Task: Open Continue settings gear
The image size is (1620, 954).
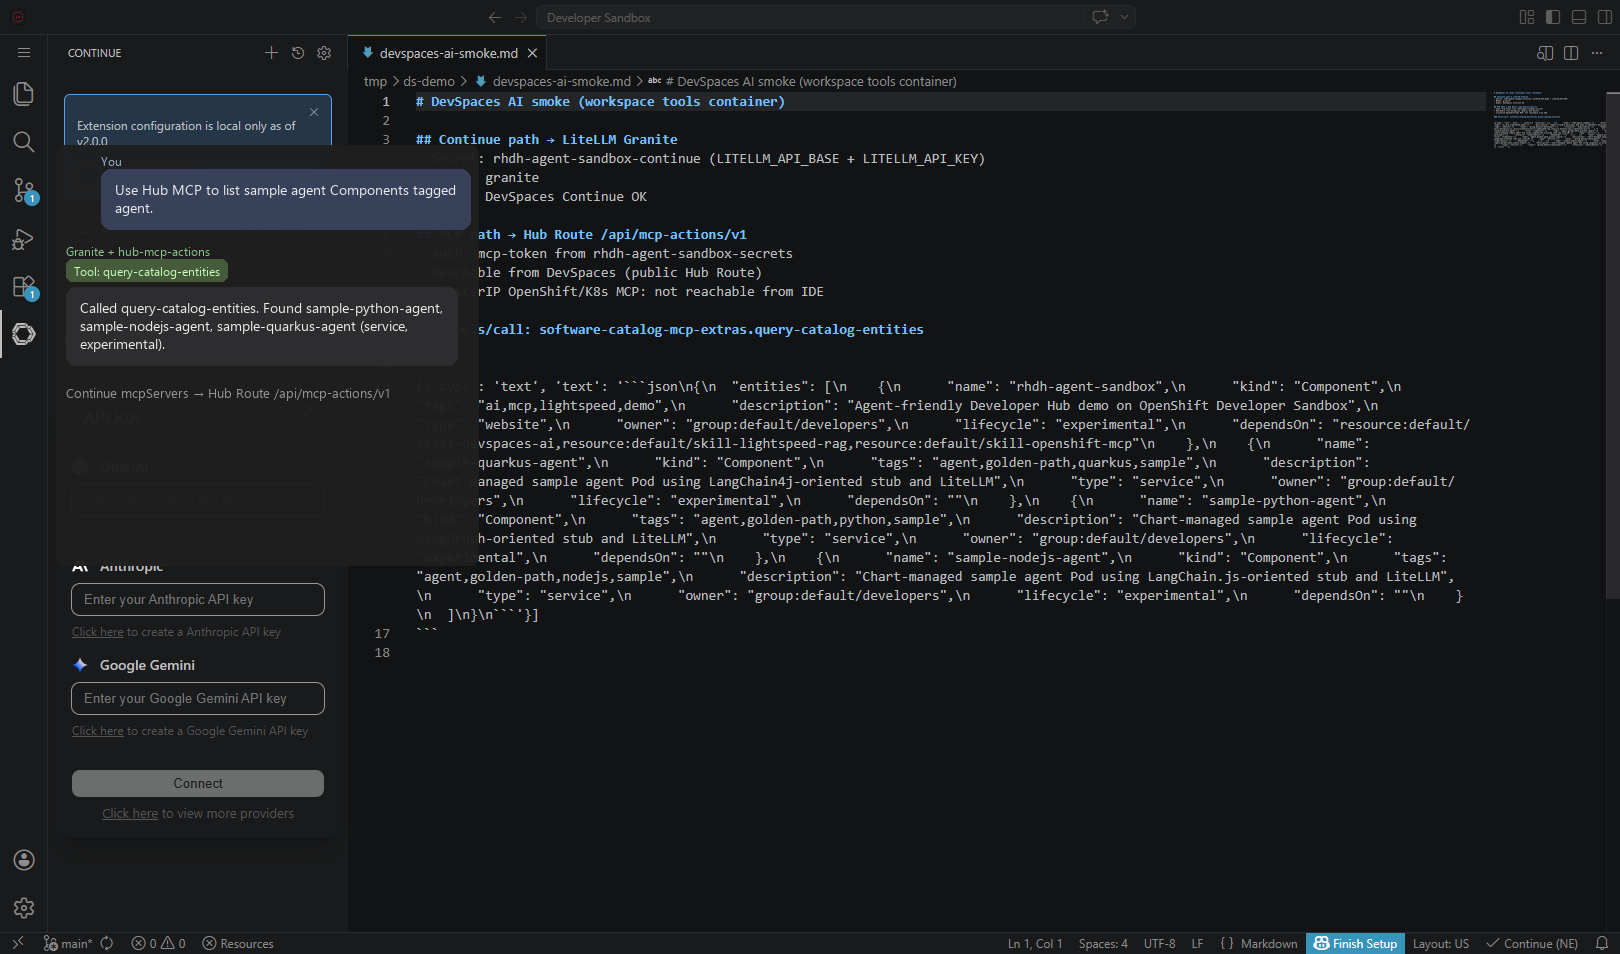Action: point(324,53)
